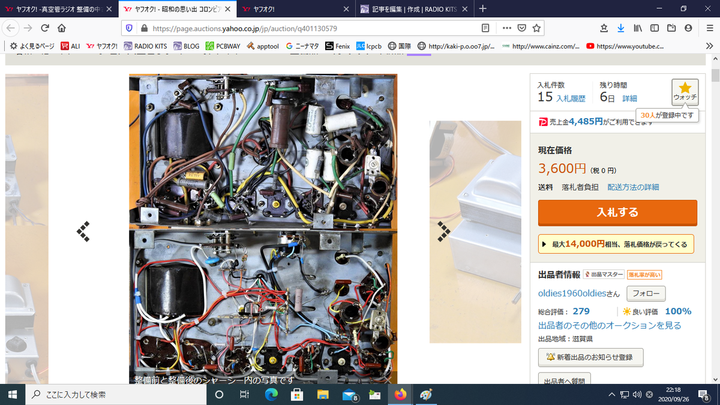The height and width of the screenshot is (405, 720).
Task: Show previous photo with left arrow
Action: pyautogui.click(x=83, y=231)
